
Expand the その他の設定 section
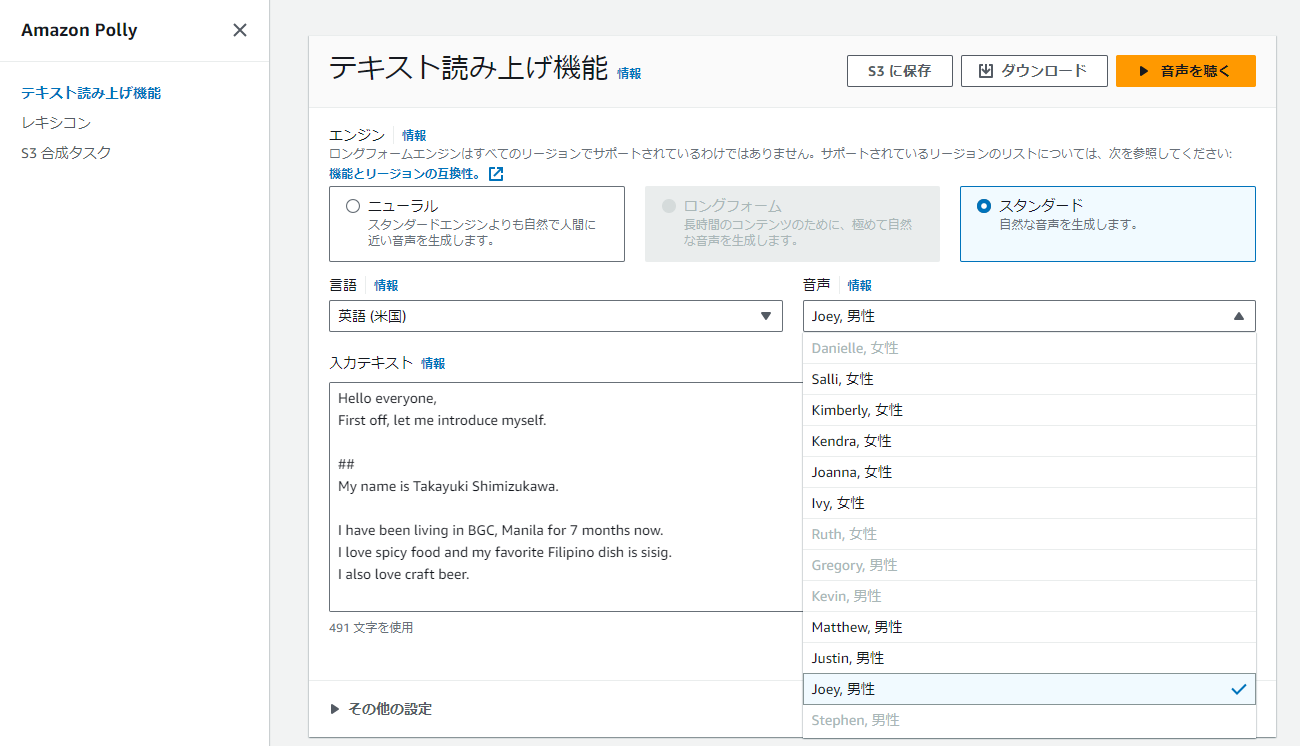[x=381, y=709]
